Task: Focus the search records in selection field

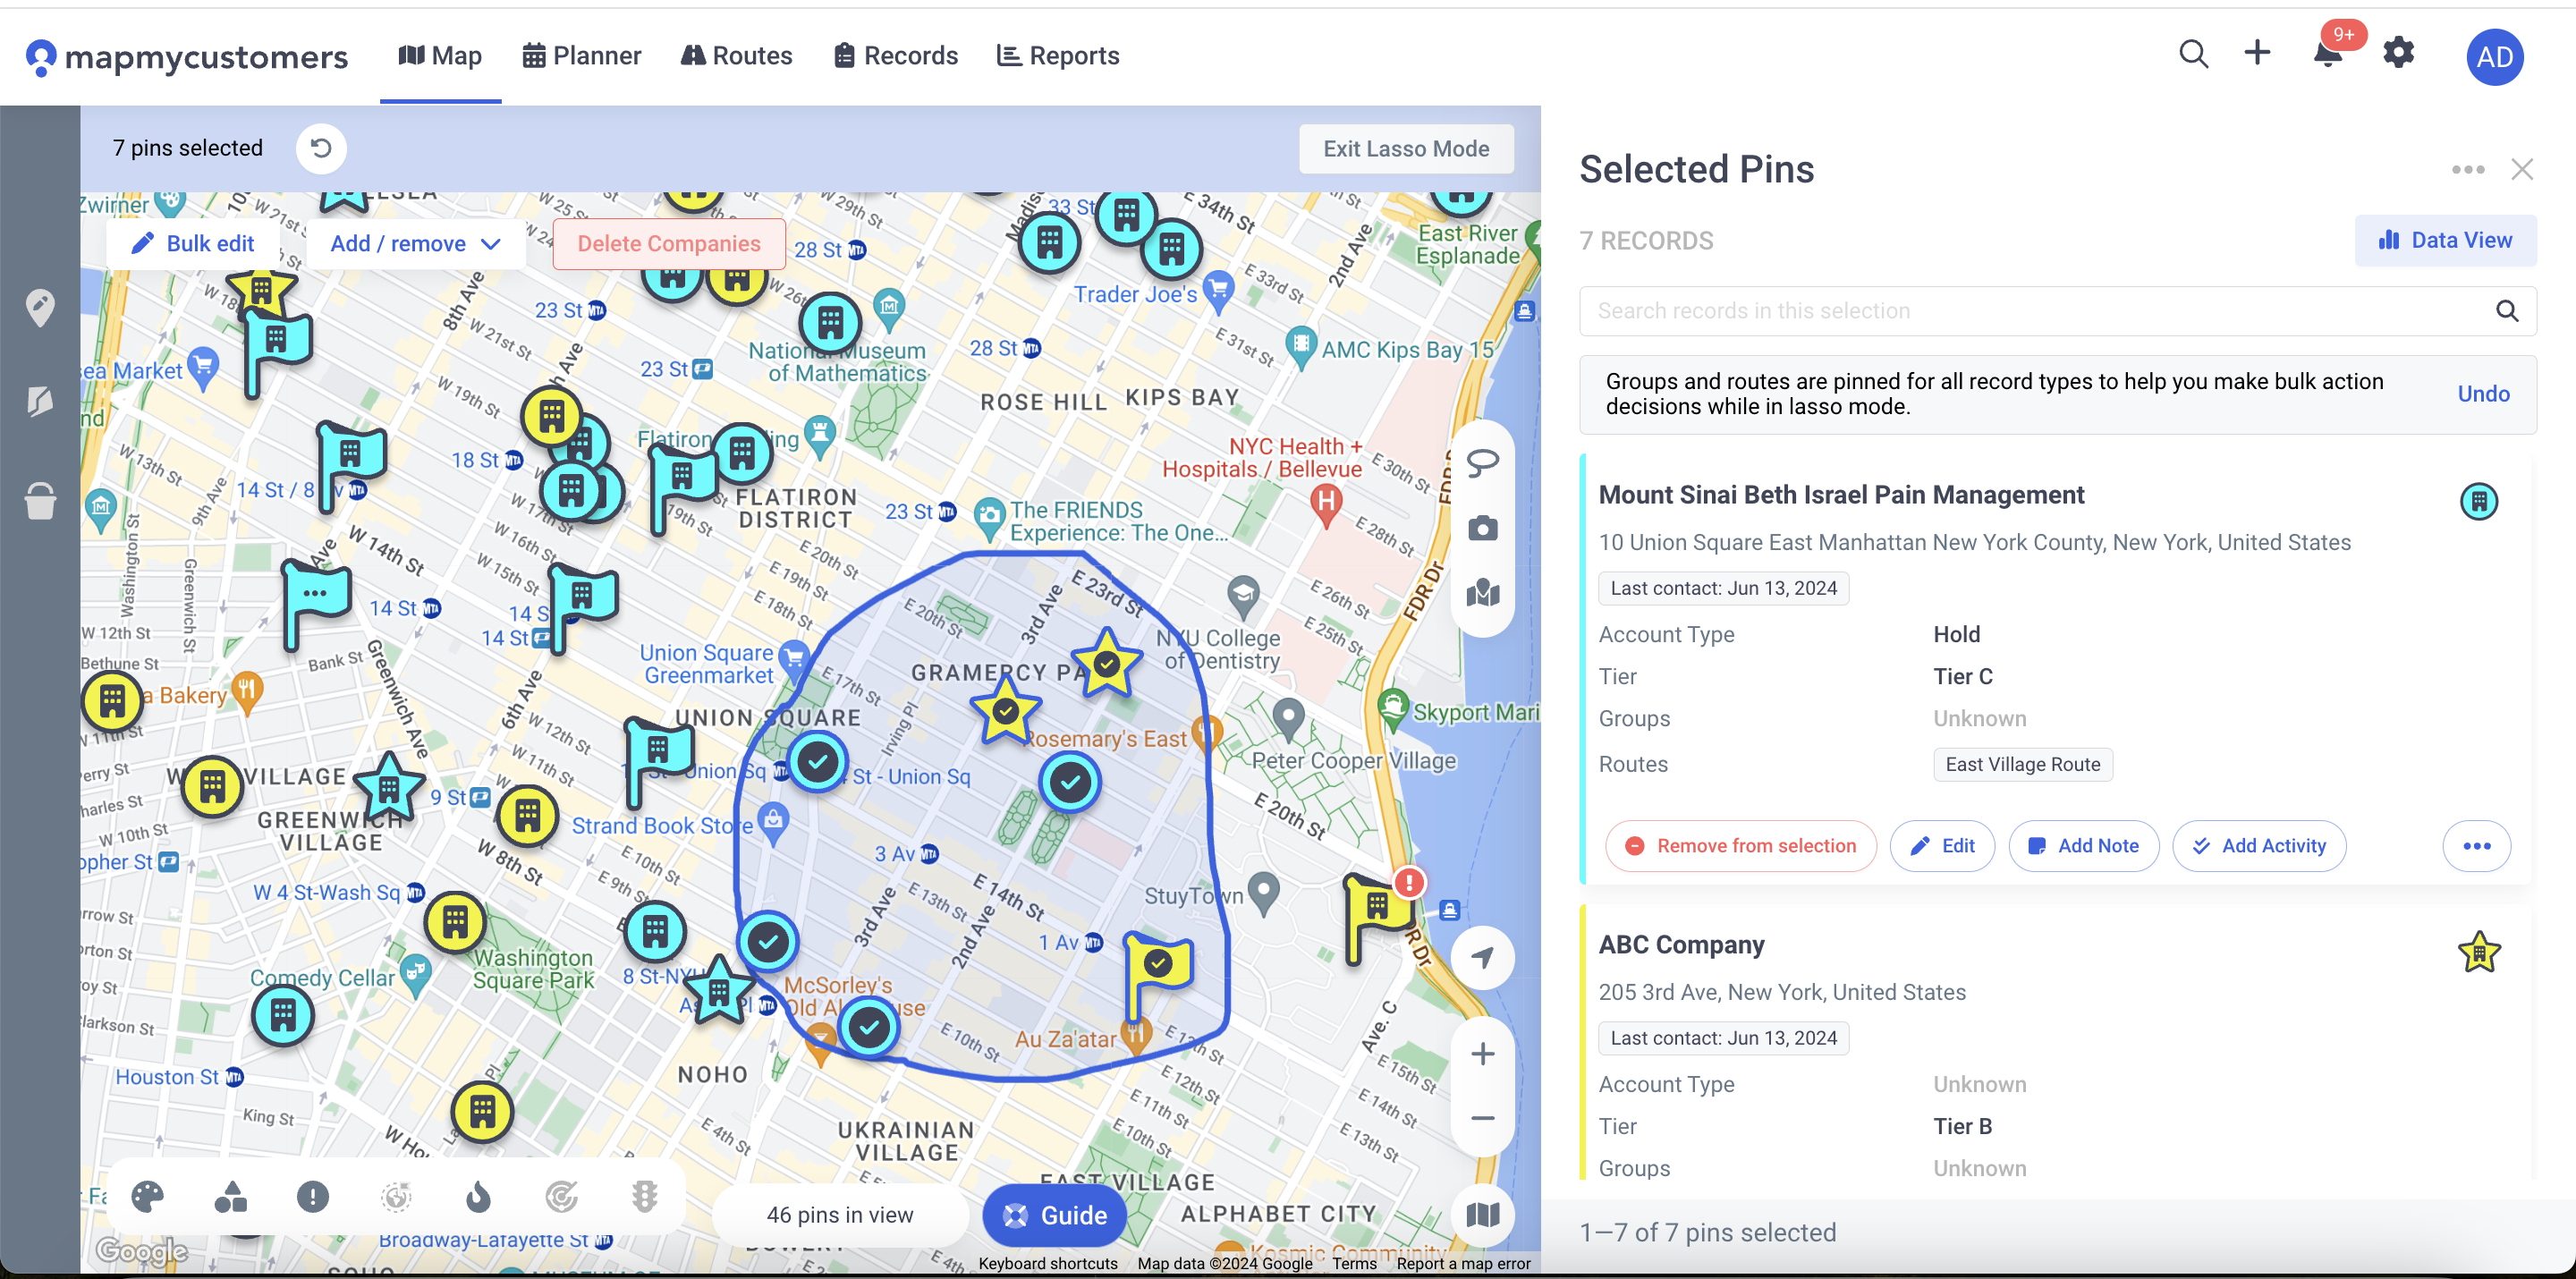Action: coord(2057,311)
